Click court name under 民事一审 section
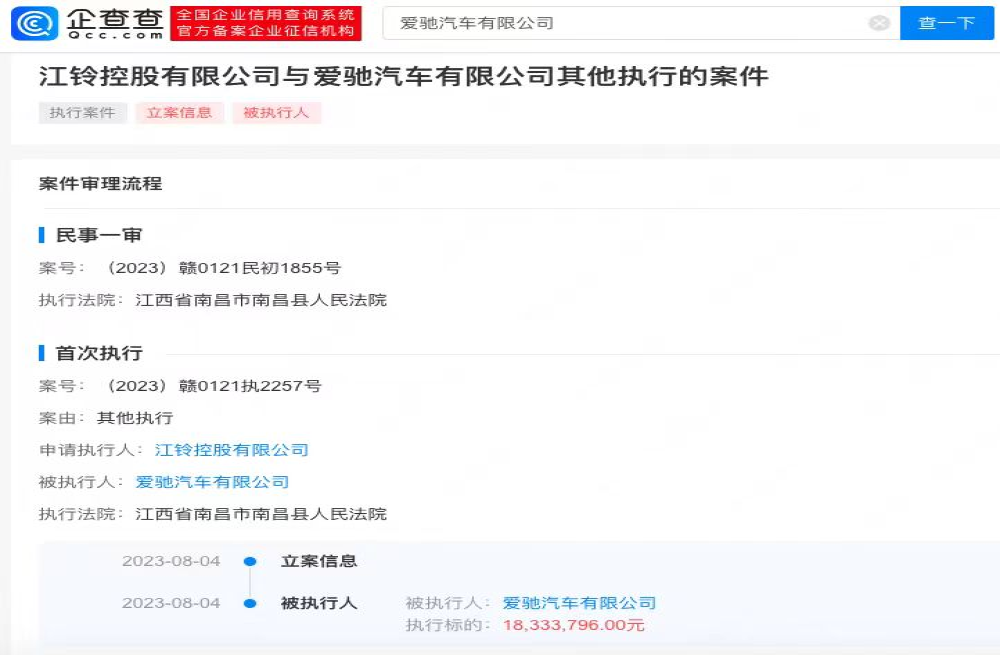 point(261,300)
